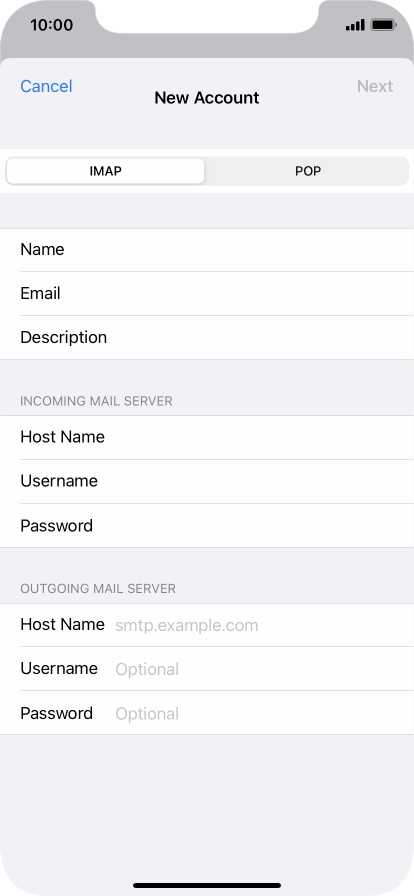Tap the battery icon in the status bar
Image resolution: width=414 pixels, height=896 pixels.
click(x=383, y=25)
